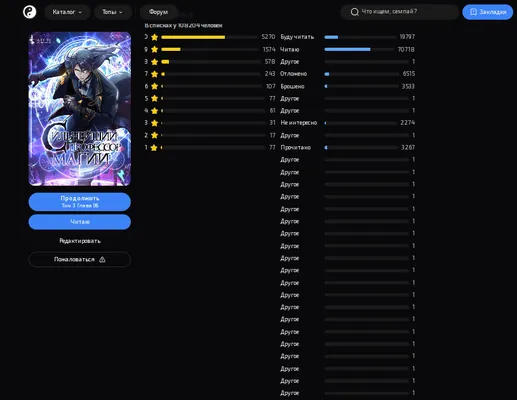This screenshot has height=400, width=517.
Task: Go to the Форум page
Action: coord(158,12)
